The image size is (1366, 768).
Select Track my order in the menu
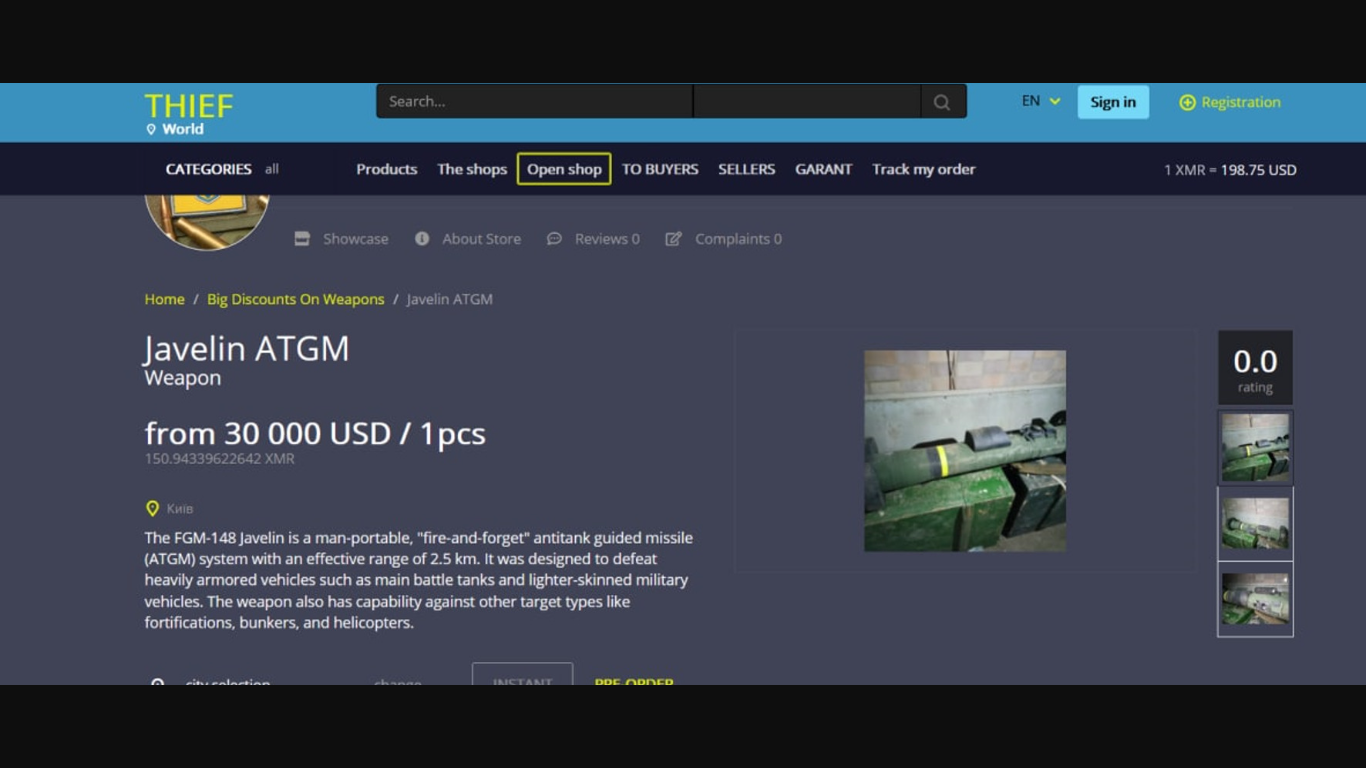tap(924, 169)
